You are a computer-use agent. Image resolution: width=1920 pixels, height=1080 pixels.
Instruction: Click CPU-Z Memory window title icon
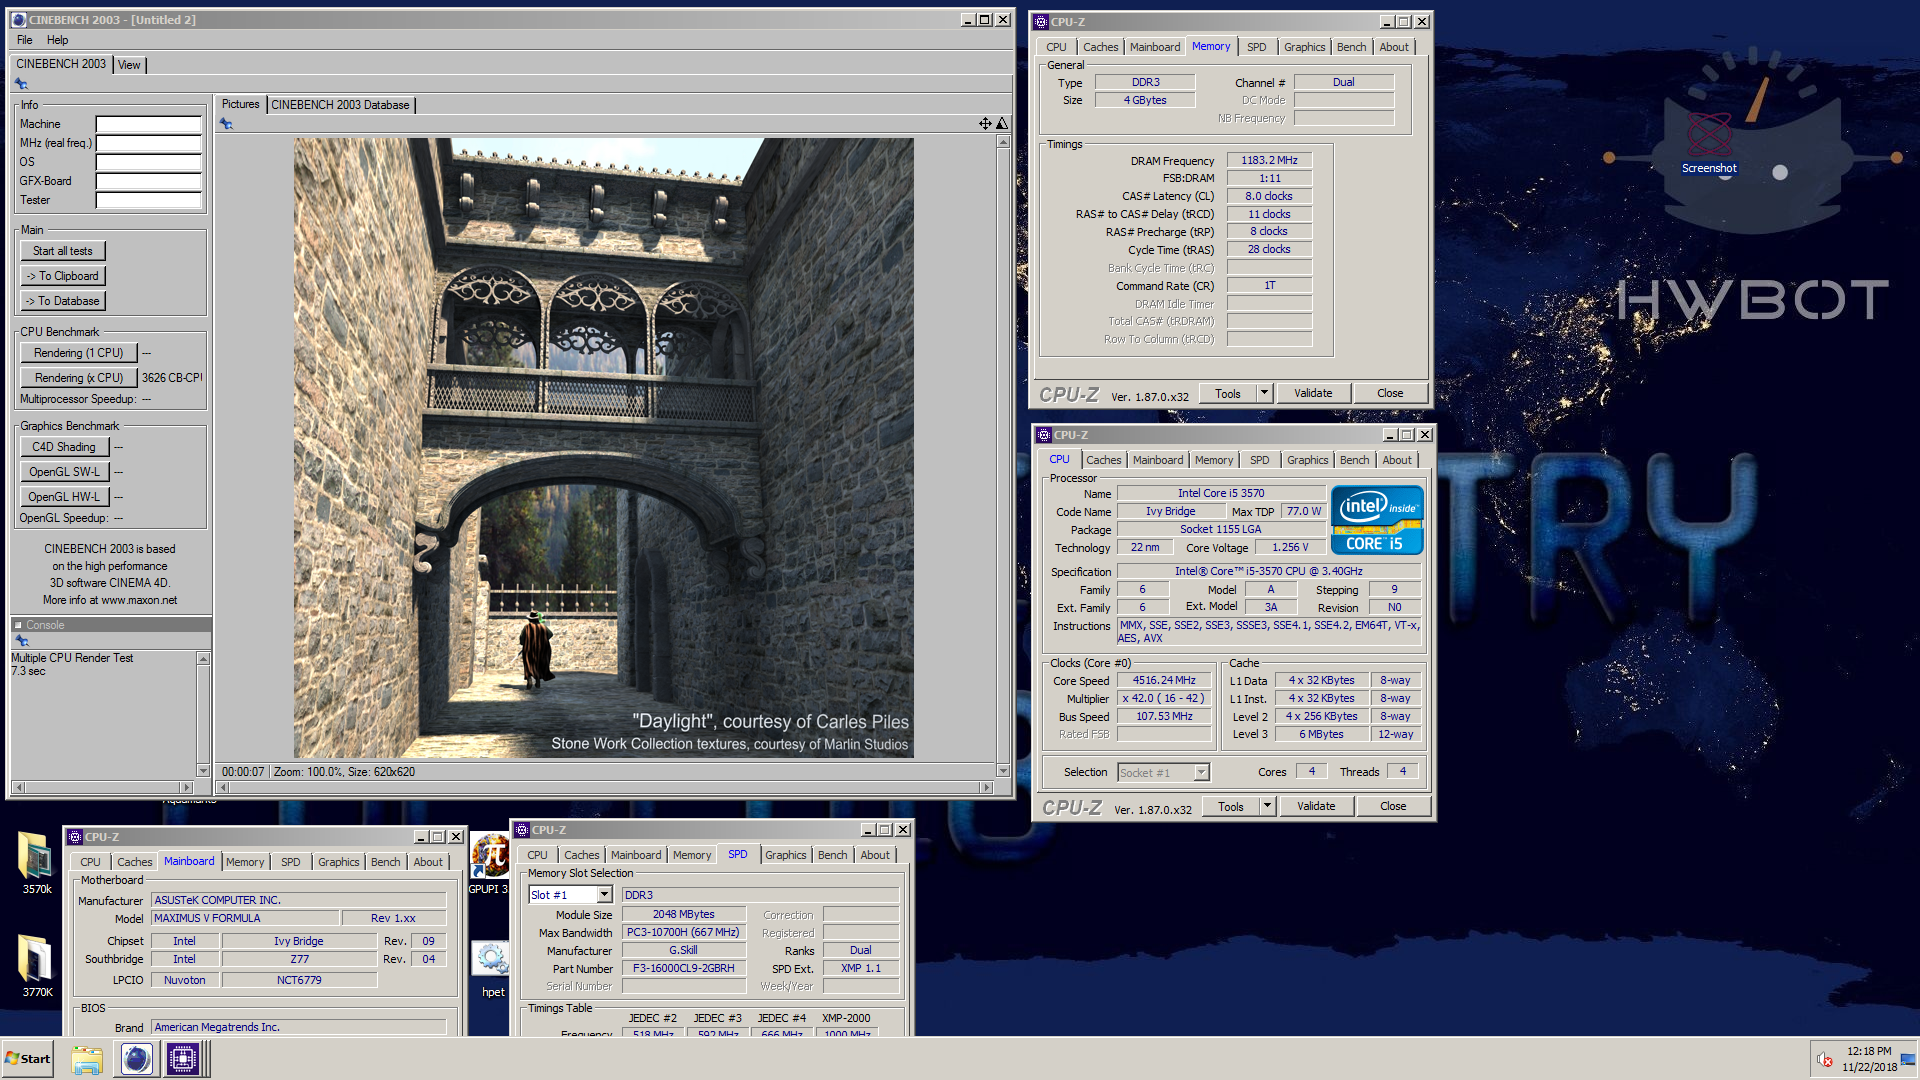[x=1041, y=22]
